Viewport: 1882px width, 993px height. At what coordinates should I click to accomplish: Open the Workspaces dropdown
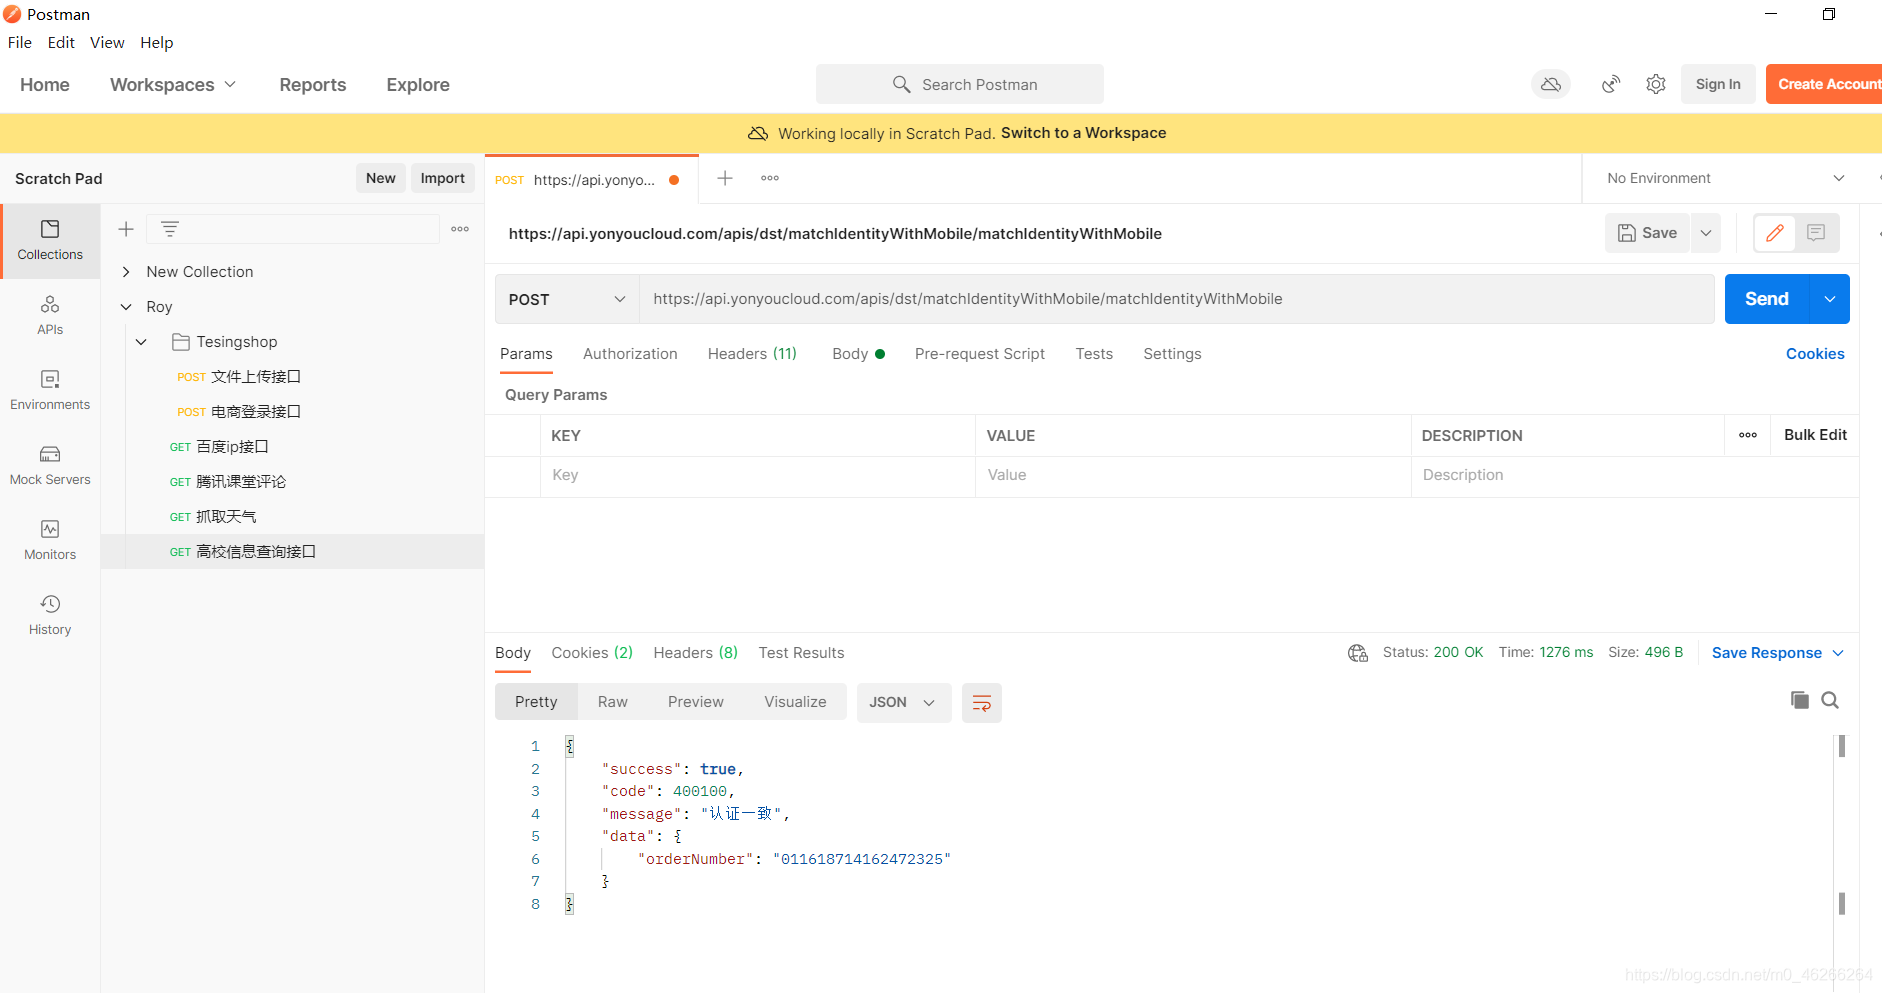coord(172,85)
